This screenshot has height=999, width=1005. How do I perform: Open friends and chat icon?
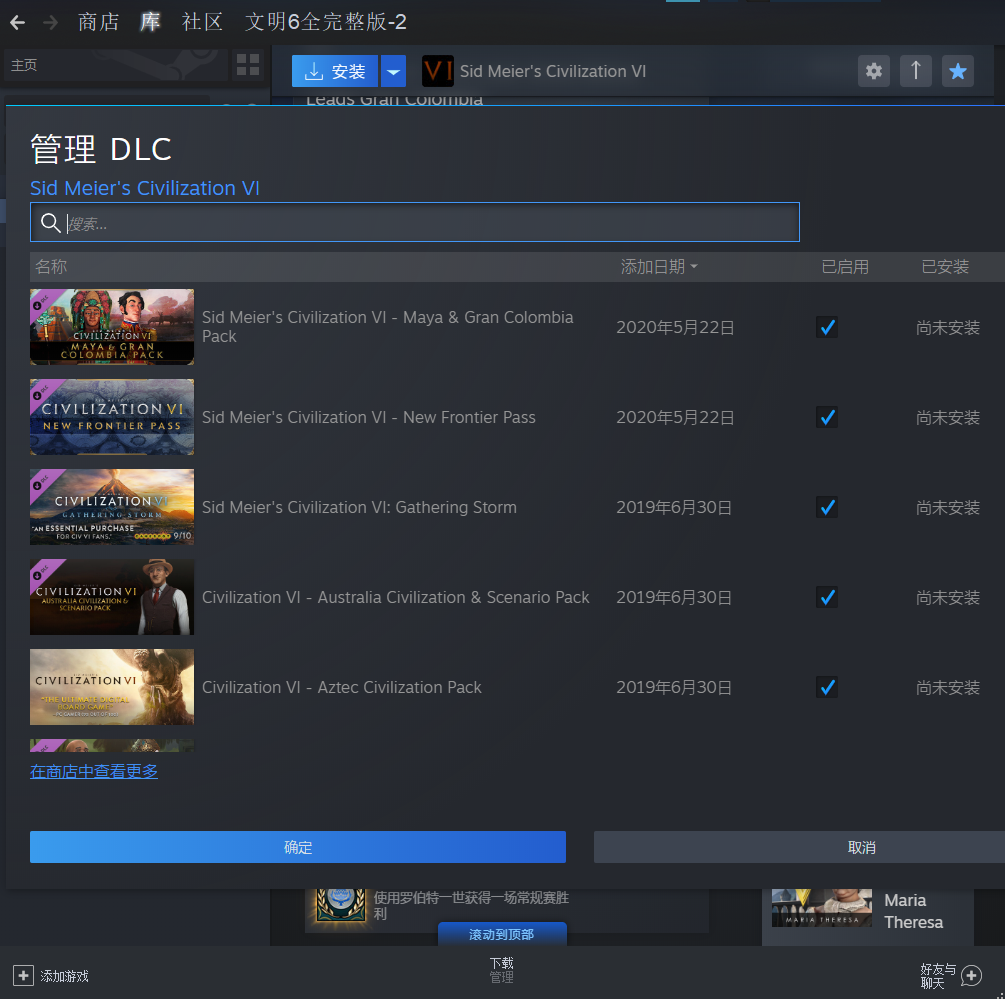(970, 975)
